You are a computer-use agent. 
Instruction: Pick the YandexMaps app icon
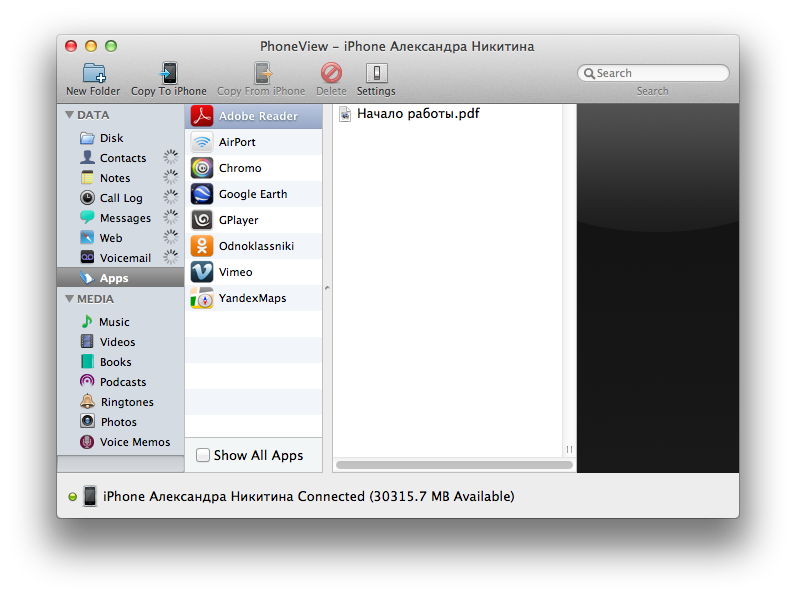coord(202,298)
